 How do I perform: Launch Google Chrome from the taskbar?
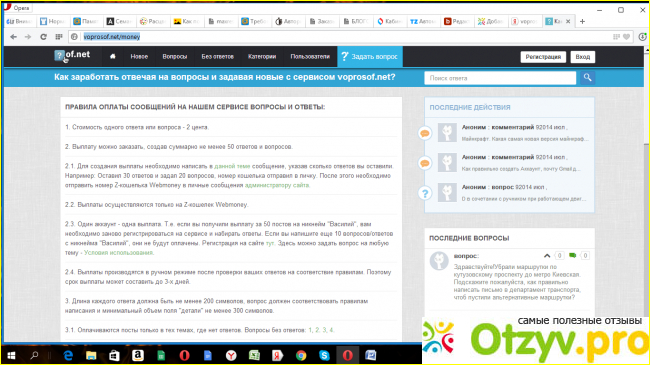[301, 355]
